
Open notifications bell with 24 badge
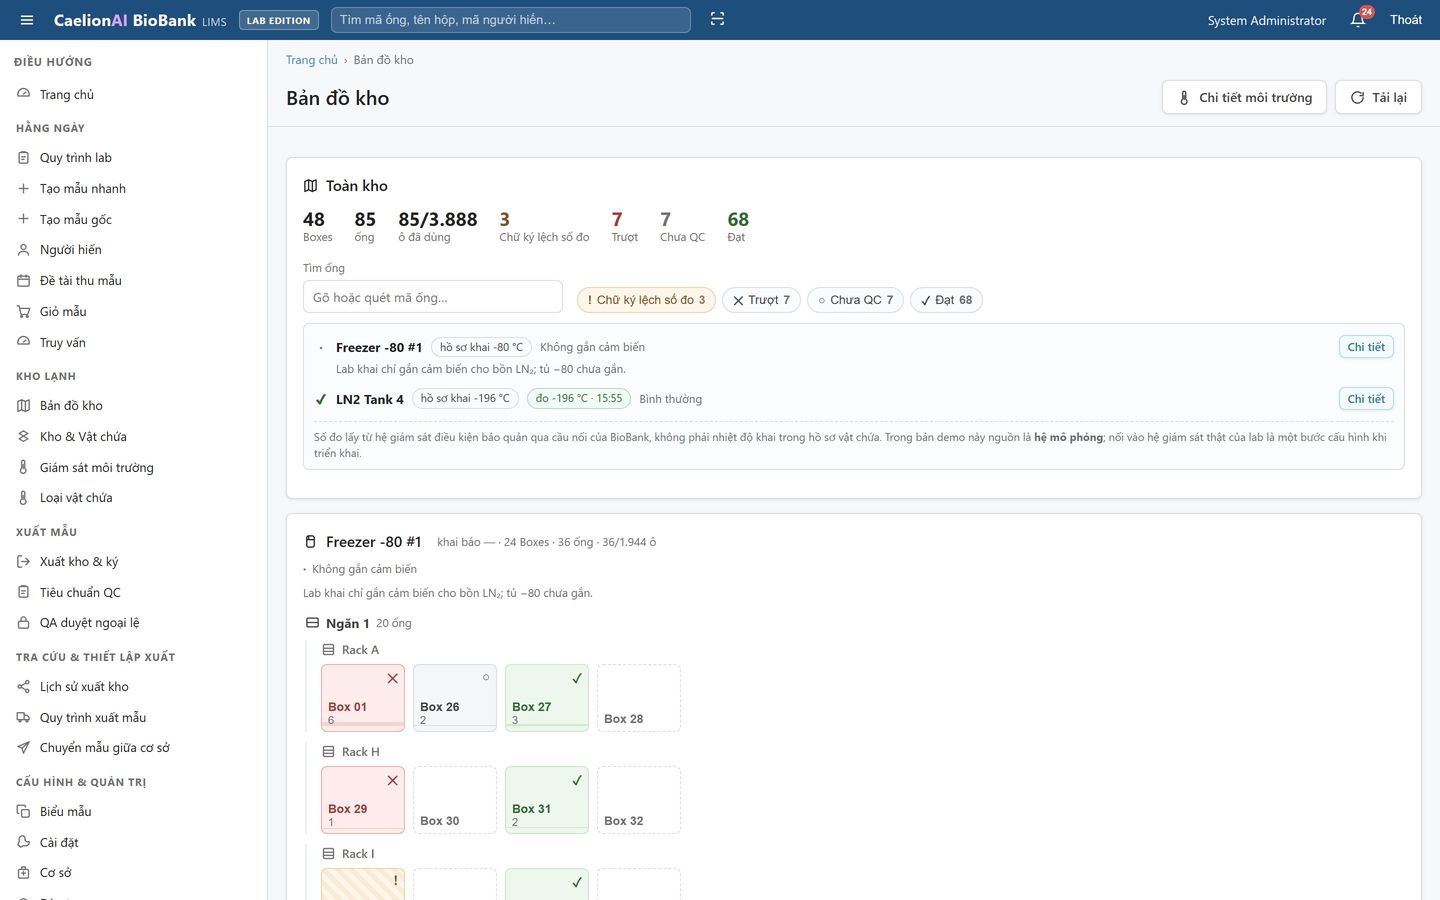click(x=1358, y=20)
